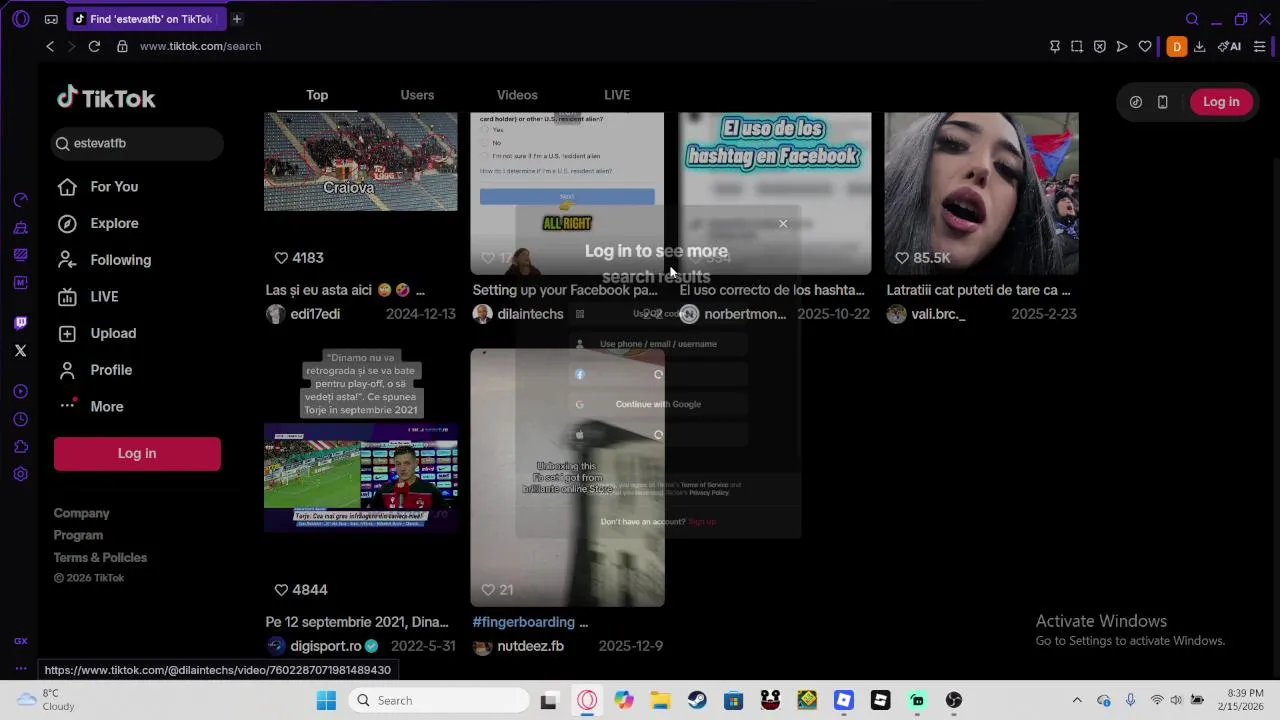The width and height of the screenshot is (1280, 720).
Task: Click the pin icon in the address bar
Action: (1054, 46)
